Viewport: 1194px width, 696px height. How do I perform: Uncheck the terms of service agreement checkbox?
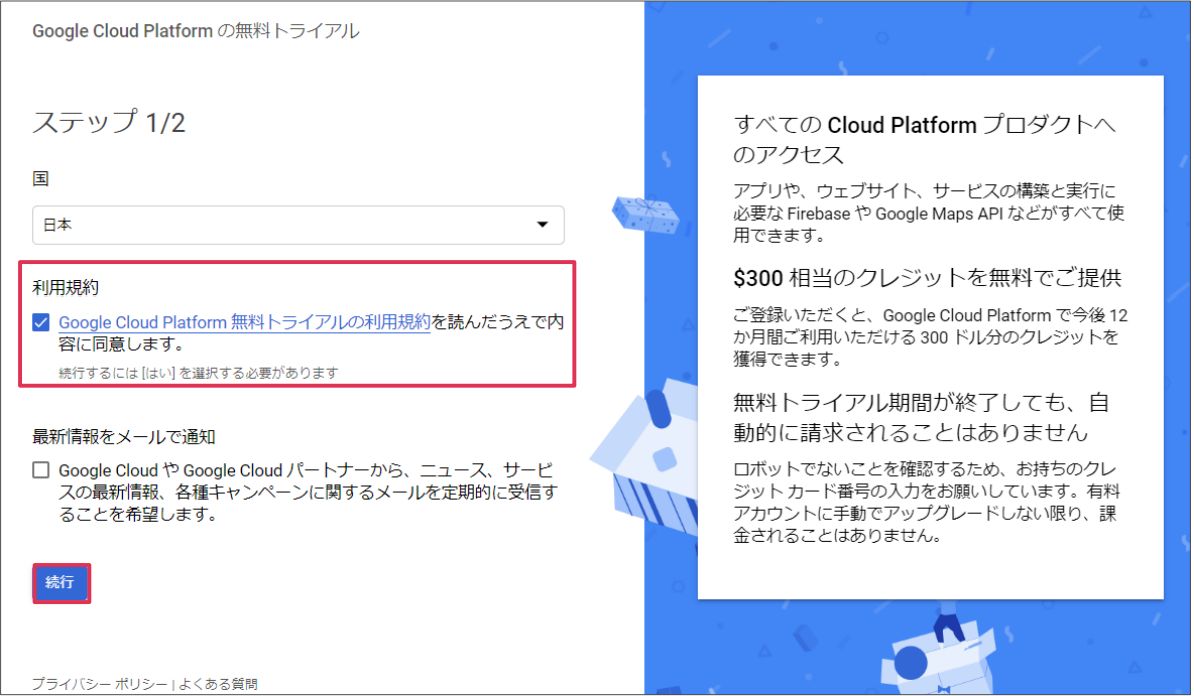click(41, 323)
